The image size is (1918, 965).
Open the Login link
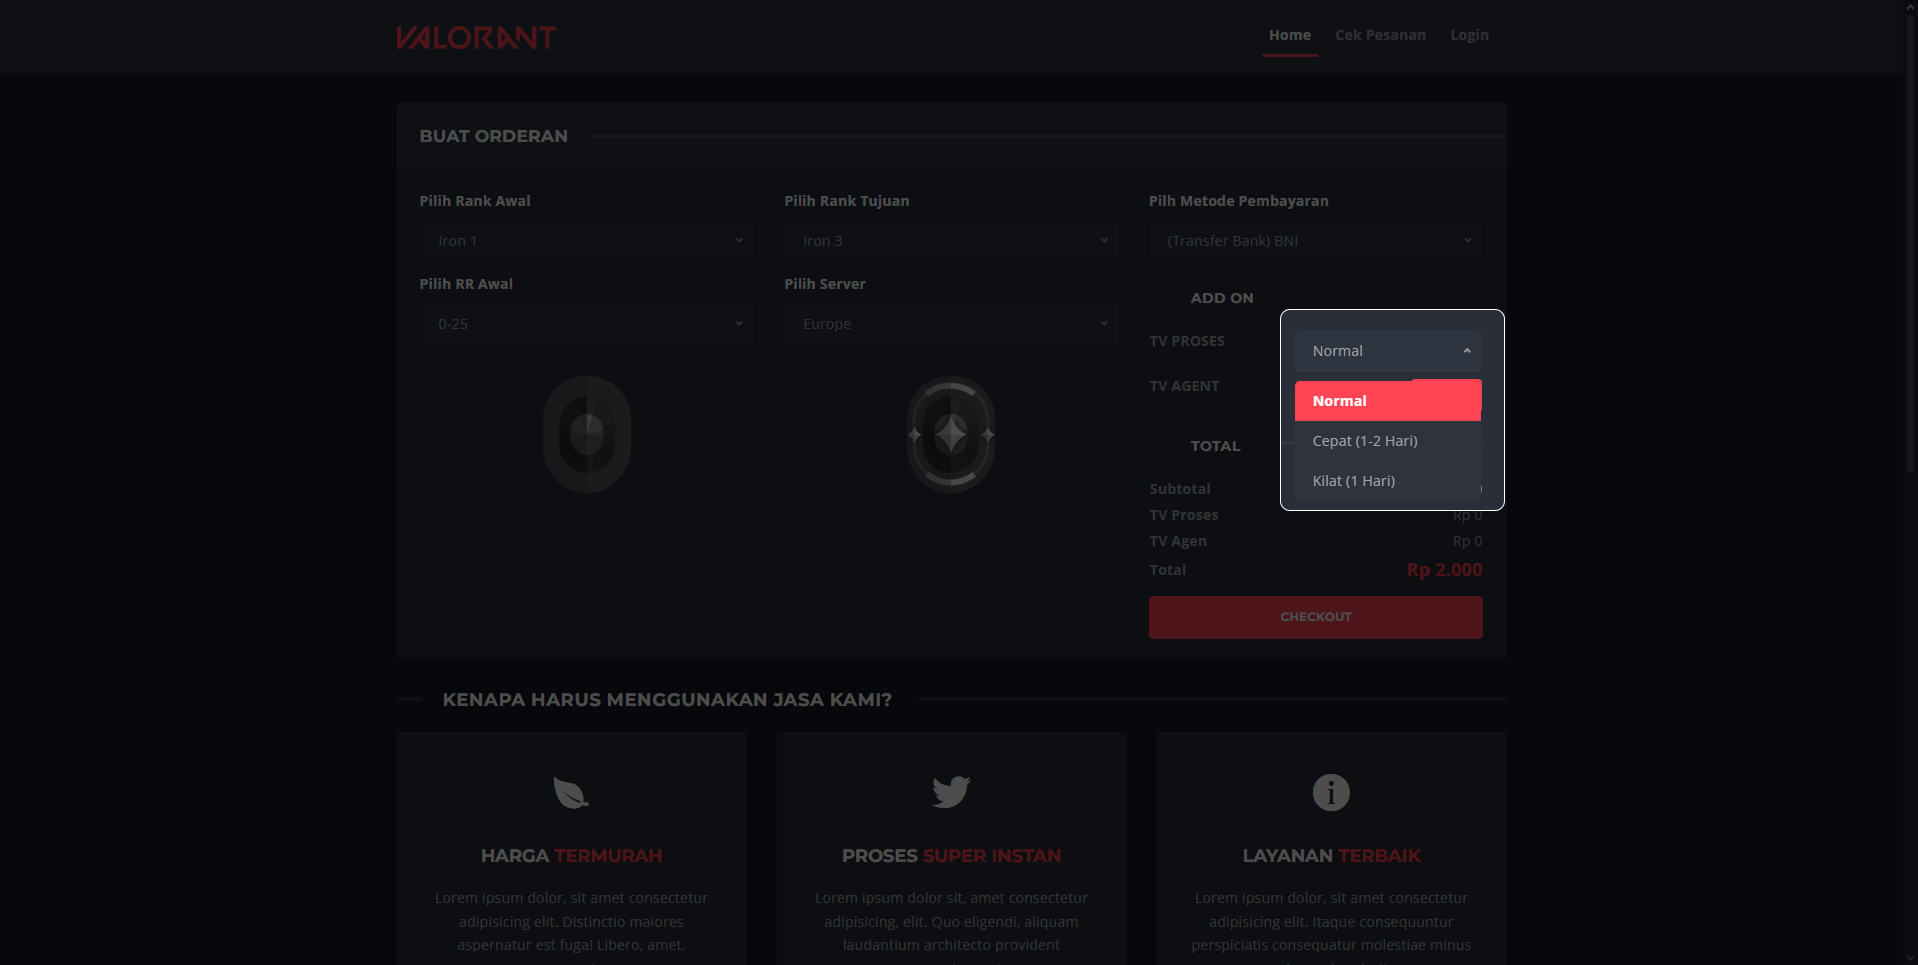pos(1469,35)
